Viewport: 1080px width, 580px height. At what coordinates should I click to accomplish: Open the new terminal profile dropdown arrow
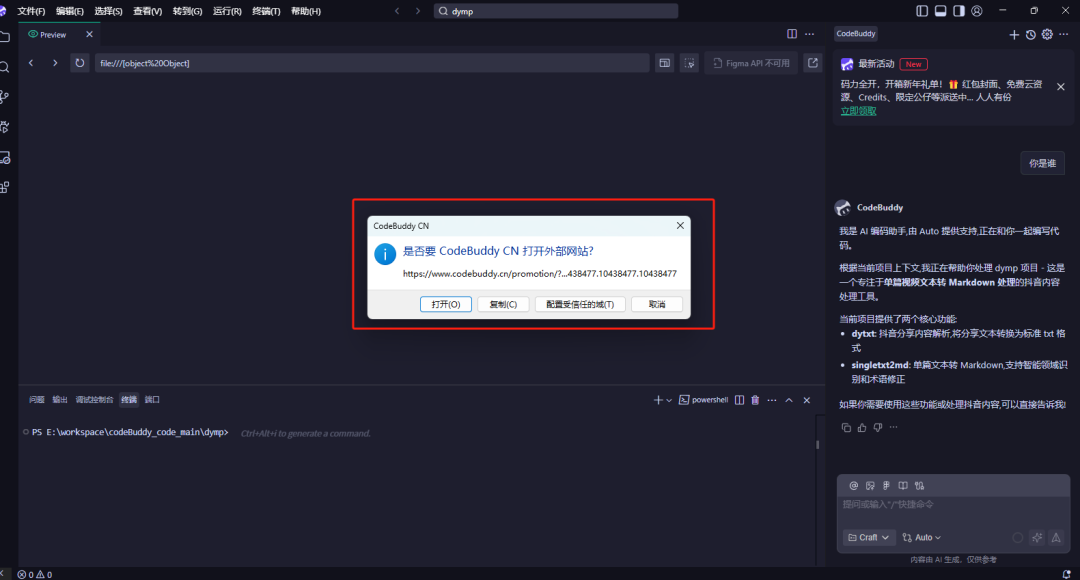pyautogui.click(x=669, y=400)
